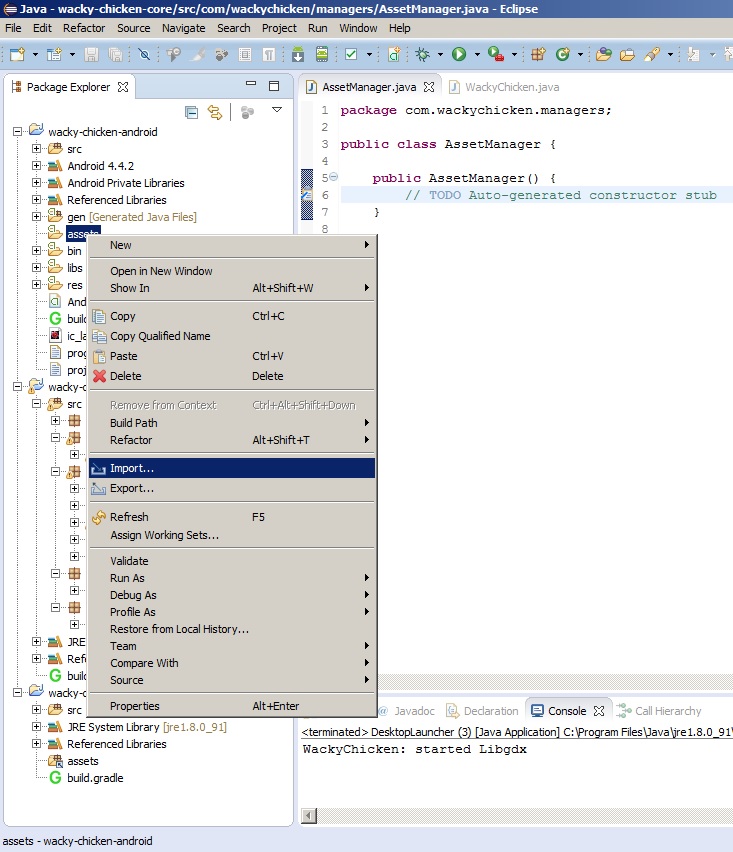Minimize the Package Explorer view
Image resolution: width=733 pixels, height=852 pixels.
click(250, 84)
